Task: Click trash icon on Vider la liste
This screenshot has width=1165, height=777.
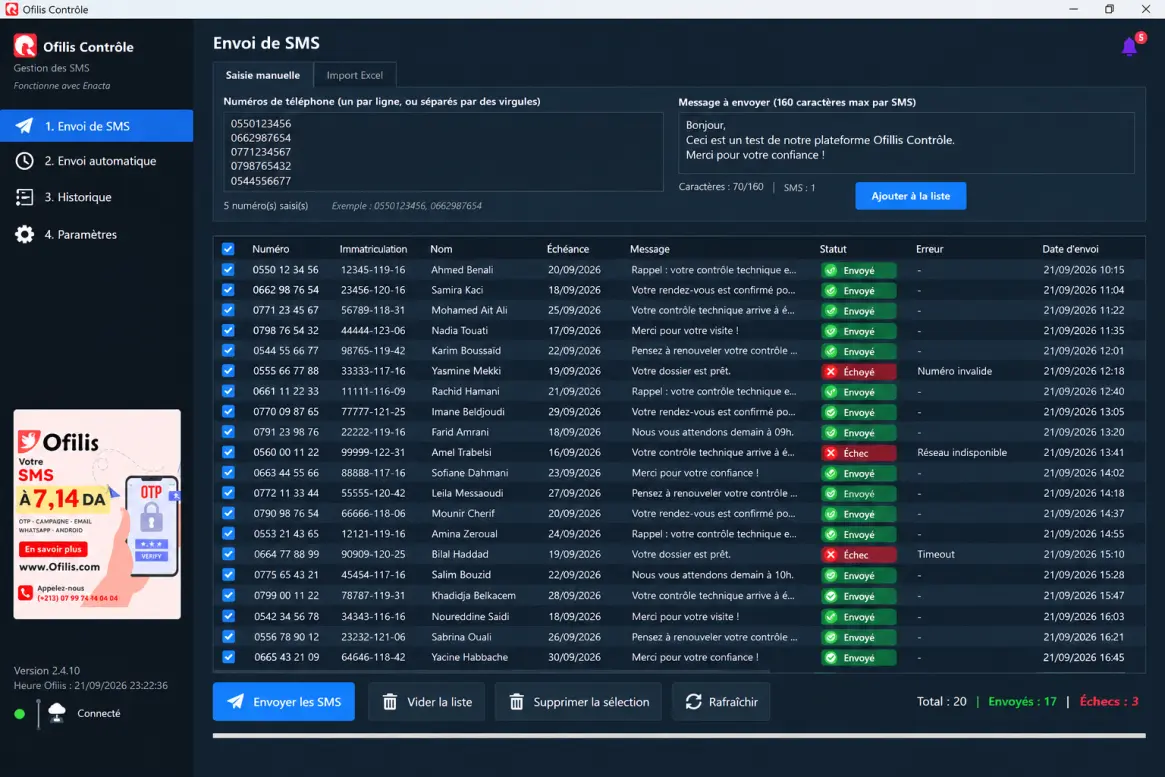Action: coord(389,702)
